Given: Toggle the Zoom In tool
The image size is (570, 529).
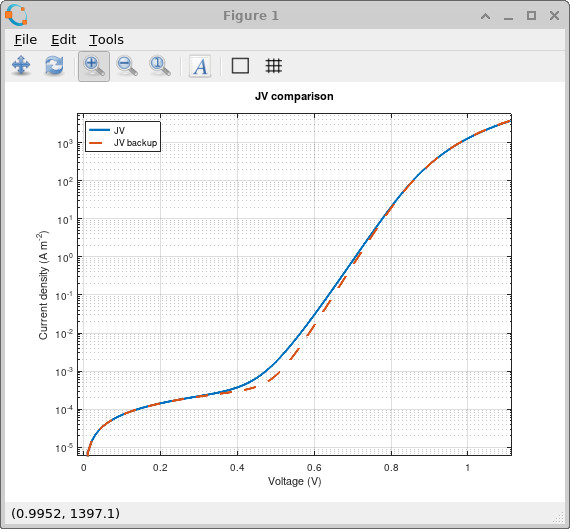Looking at the screenshot, I should [94, 66].
